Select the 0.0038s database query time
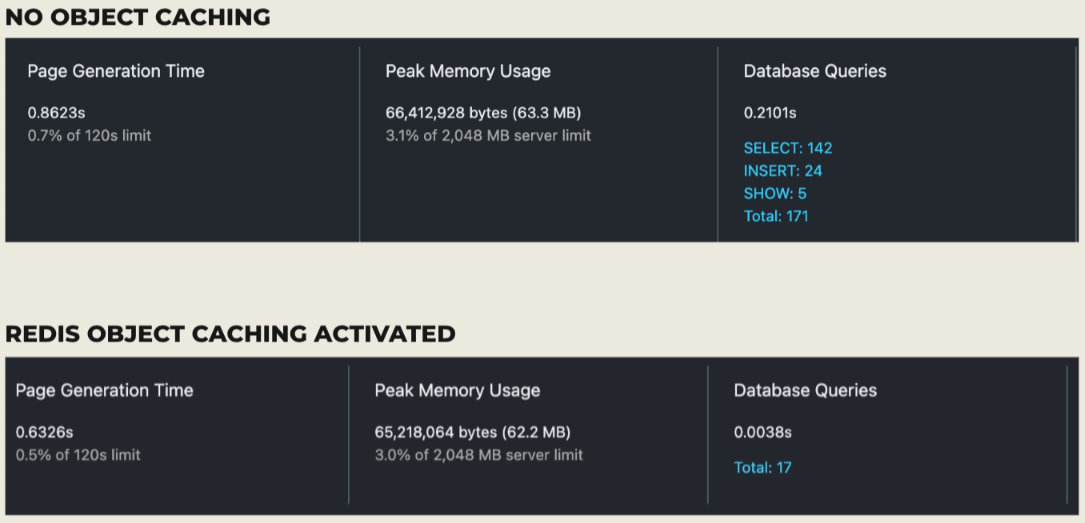 (763, 432)
